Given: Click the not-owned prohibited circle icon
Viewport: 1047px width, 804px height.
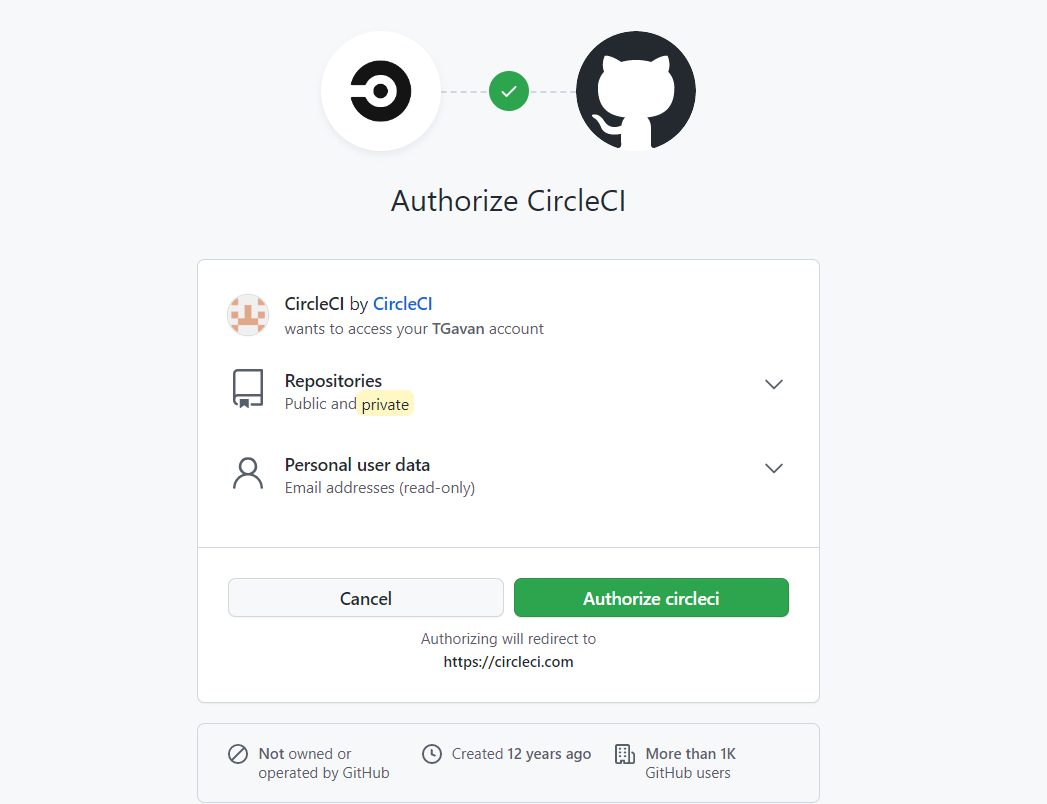Looking at the screenshot, I should point(238,754).
